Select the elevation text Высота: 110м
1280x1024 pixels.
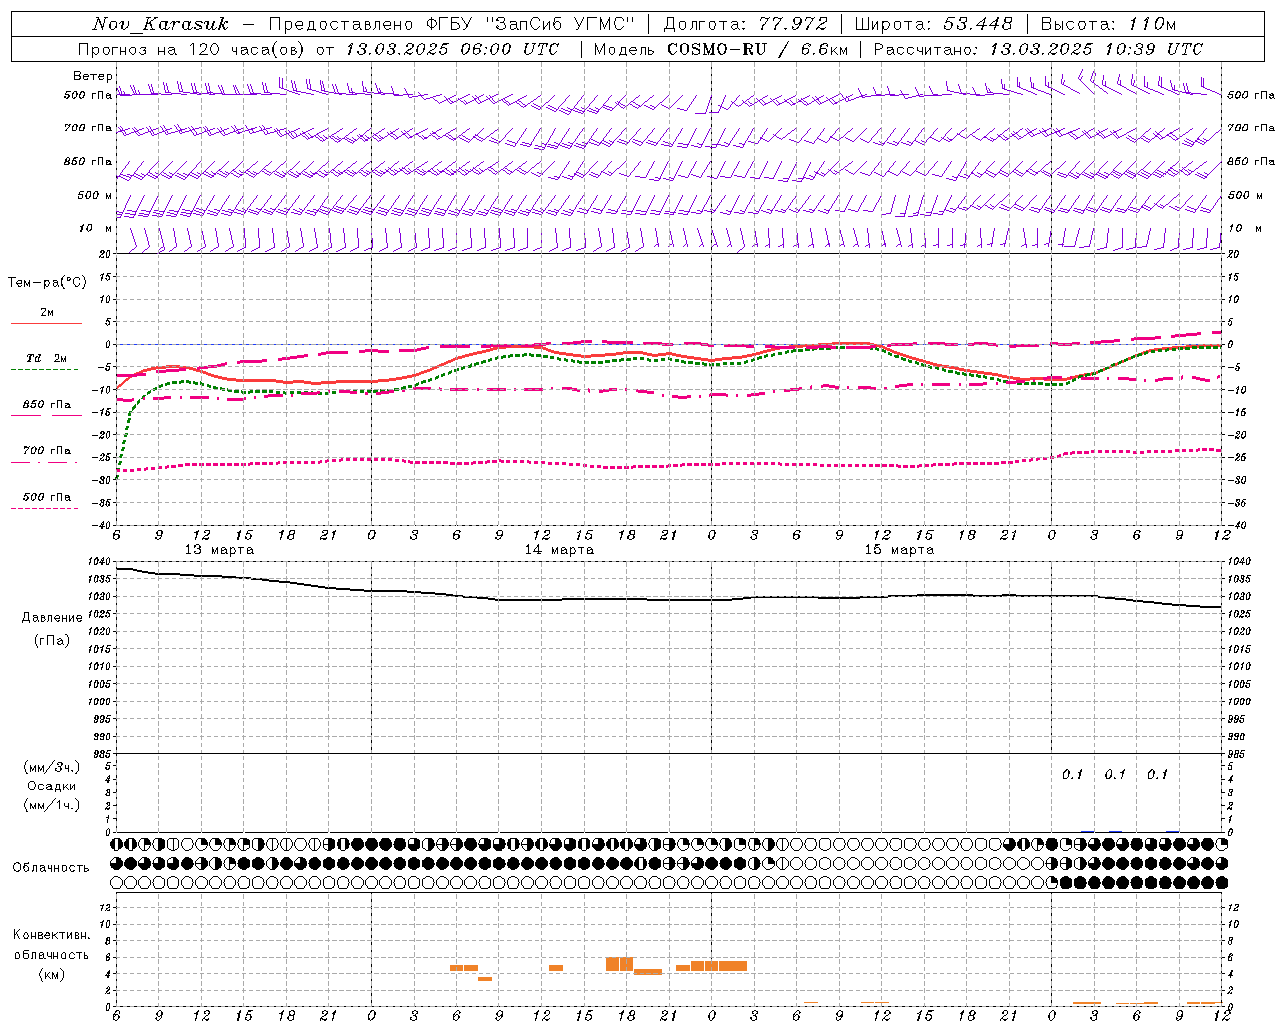[1108, 24]
